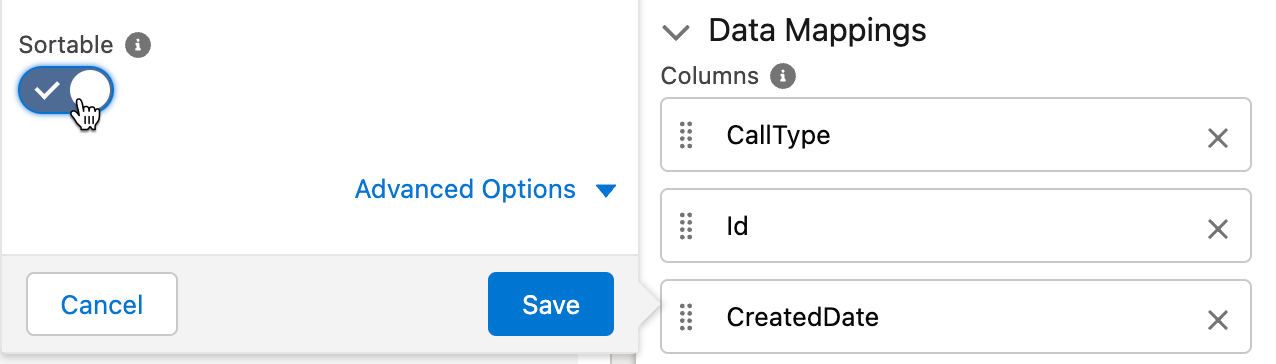This screenshot has height=364, width=1276.
Task: Select the CreatedDate column item
Action: (956, 318)
